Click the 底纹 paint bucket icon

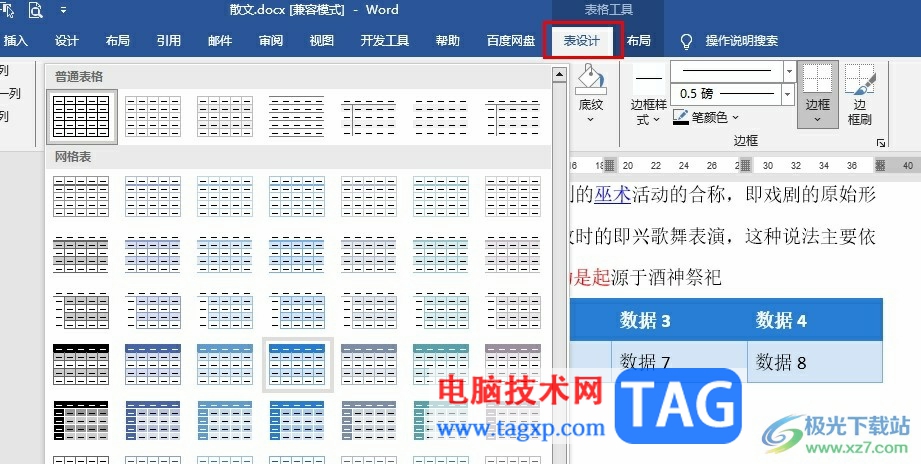coord(590,79)
